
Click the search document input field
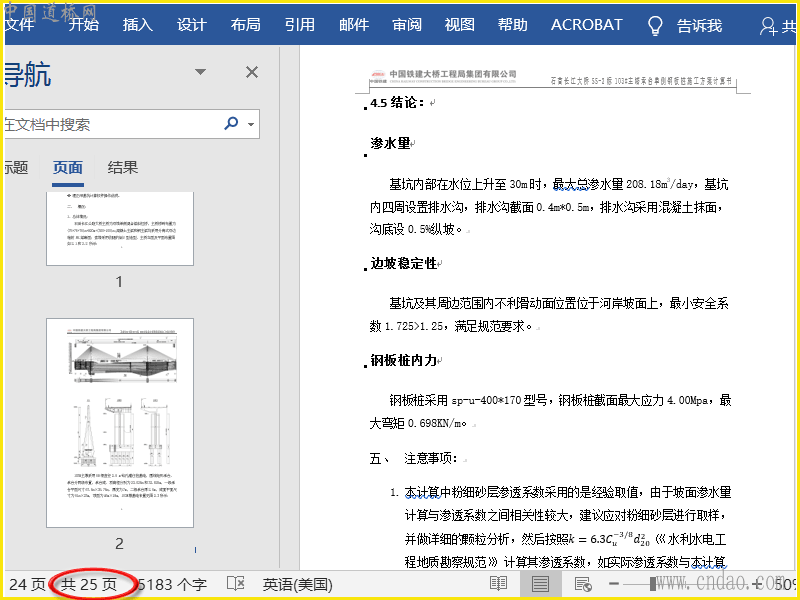tap(111, 124)
